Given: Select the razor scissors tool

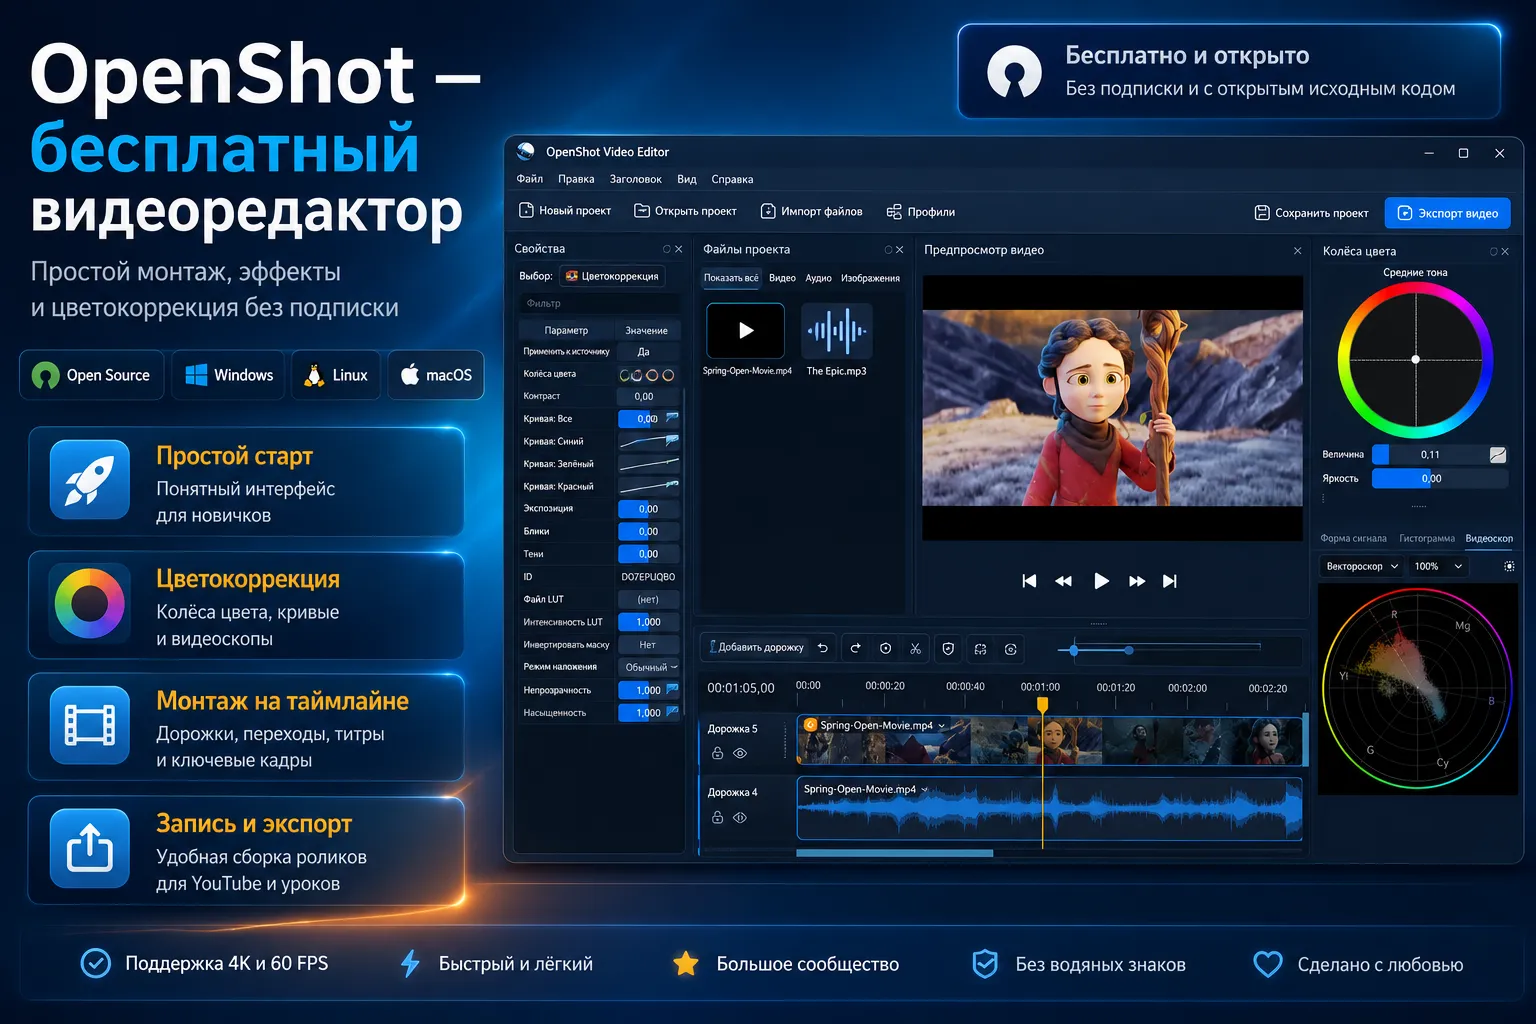Looking at the screenshot, I should click(x=915, y=648).
